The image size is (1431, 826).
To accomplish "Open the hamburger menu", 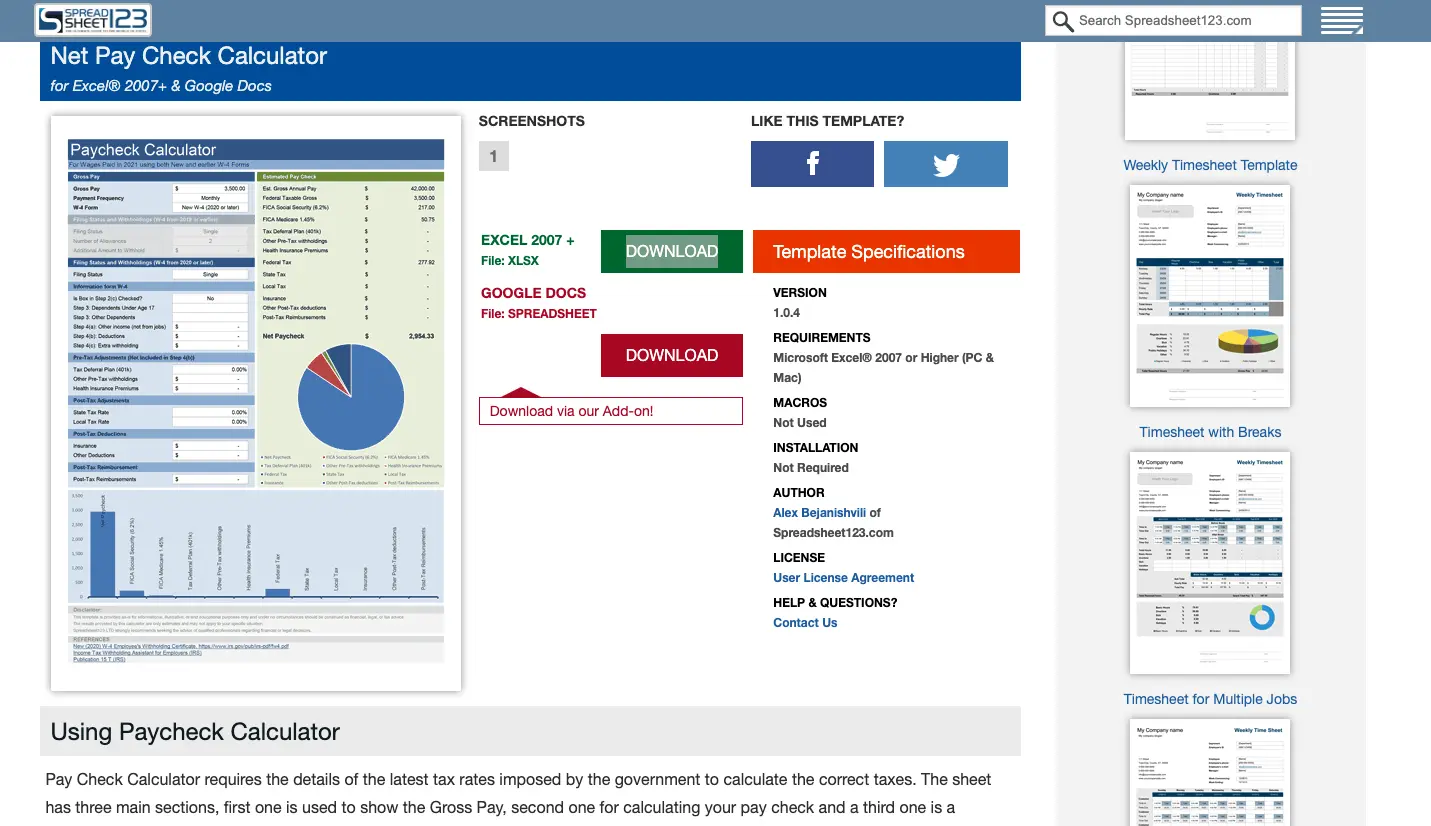I will point(1342,19).
